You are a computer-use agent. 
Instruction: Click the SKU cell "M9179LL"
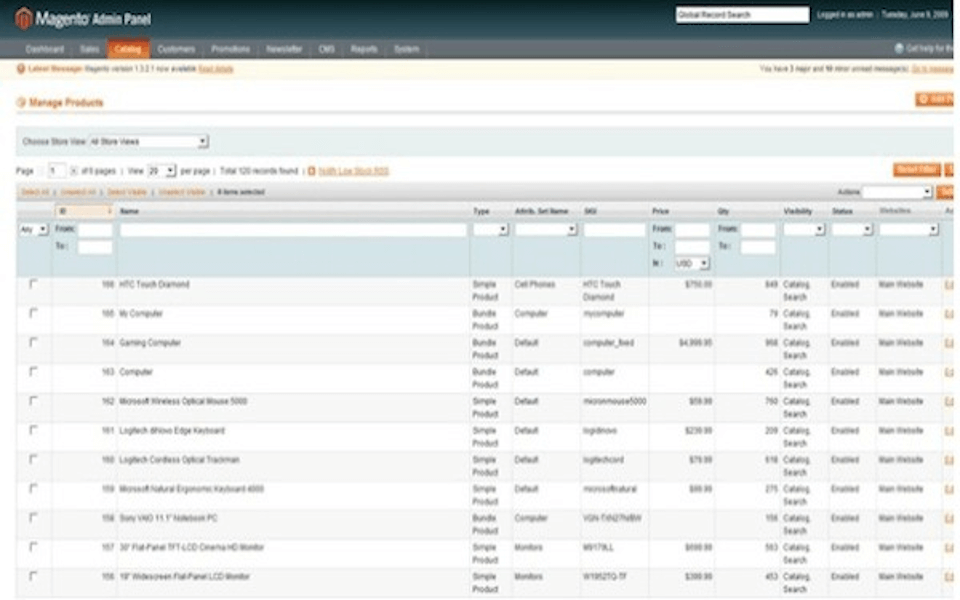click(x=598, y=548)
